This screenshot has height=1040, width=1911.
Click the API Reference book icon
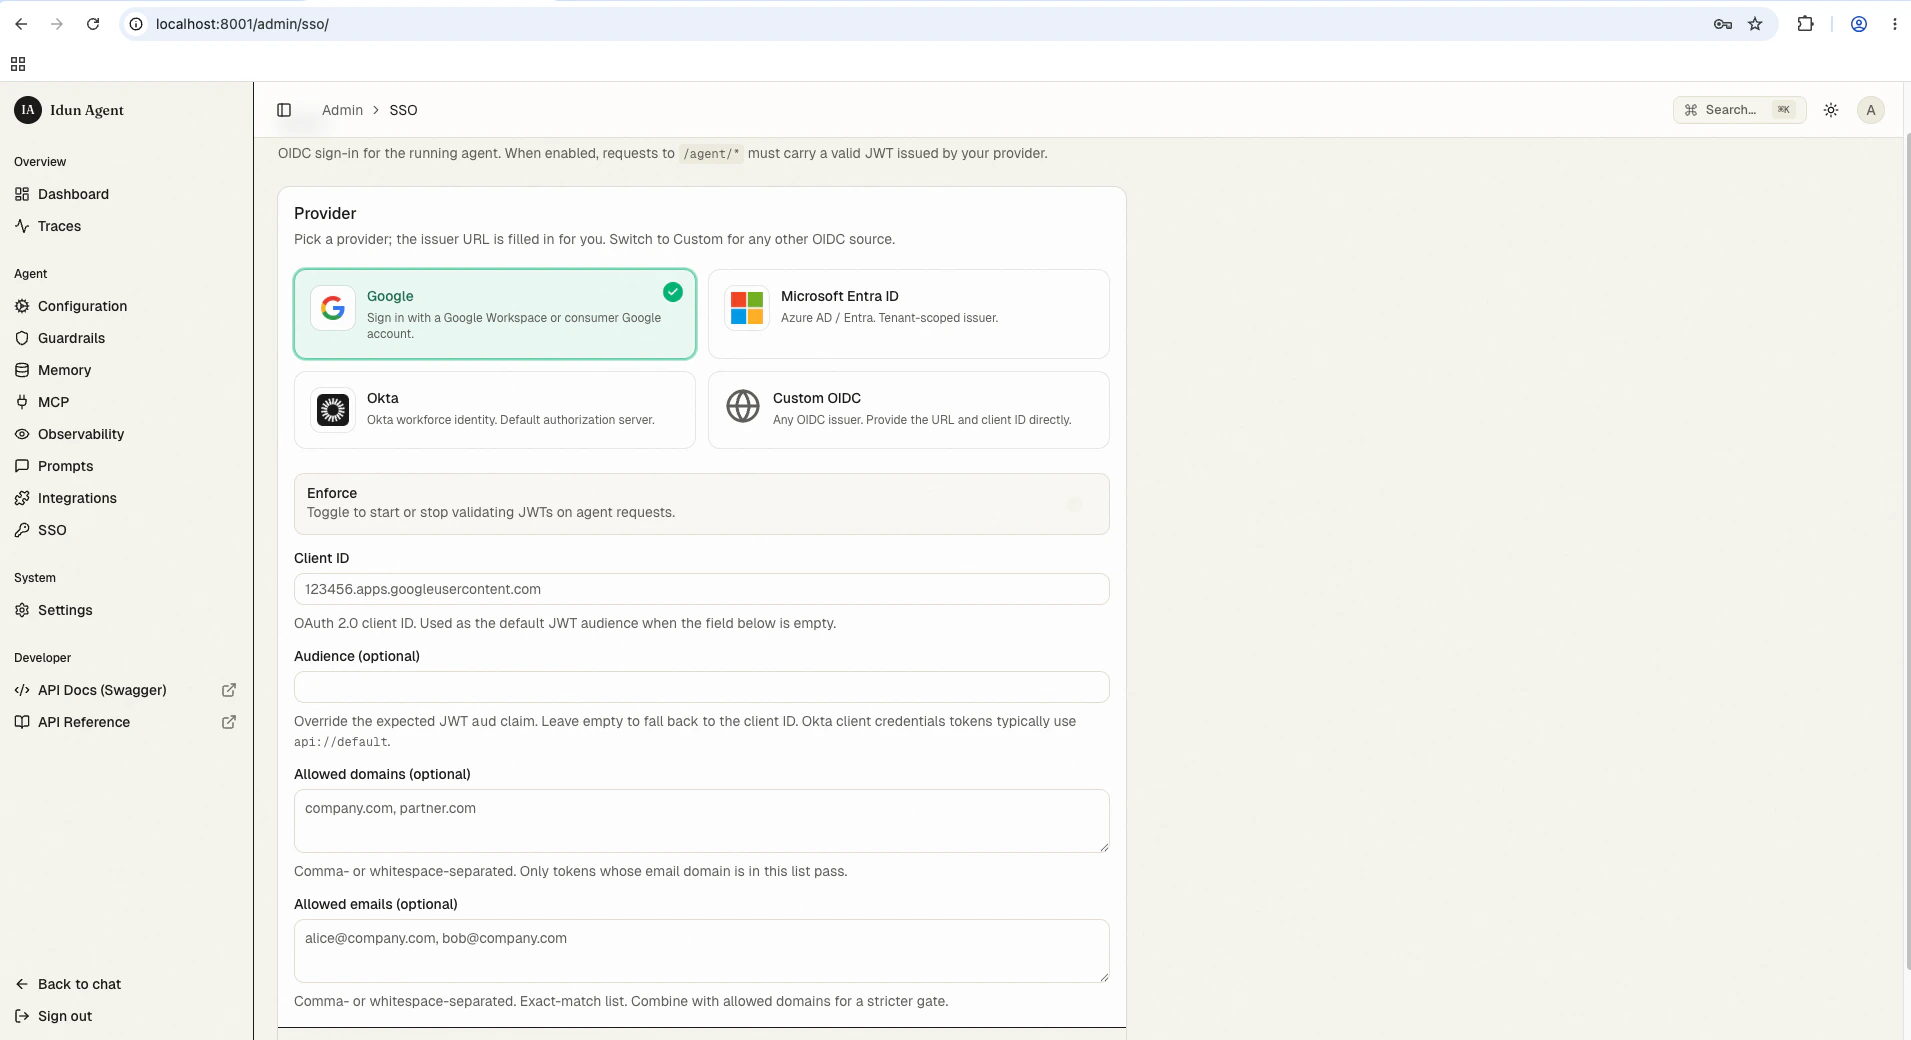(x=22, y=722)
